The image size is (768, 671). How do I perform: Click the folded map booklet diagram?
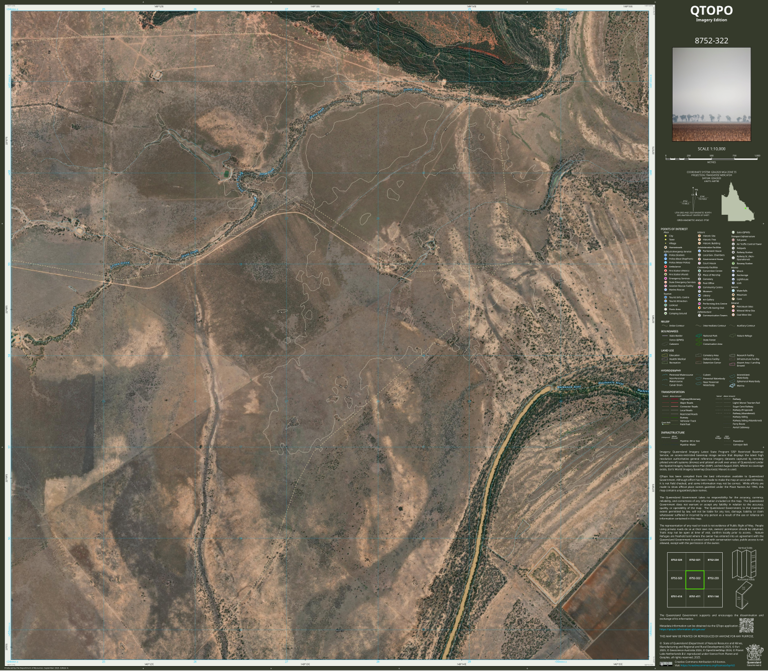(x=743, y=595)
